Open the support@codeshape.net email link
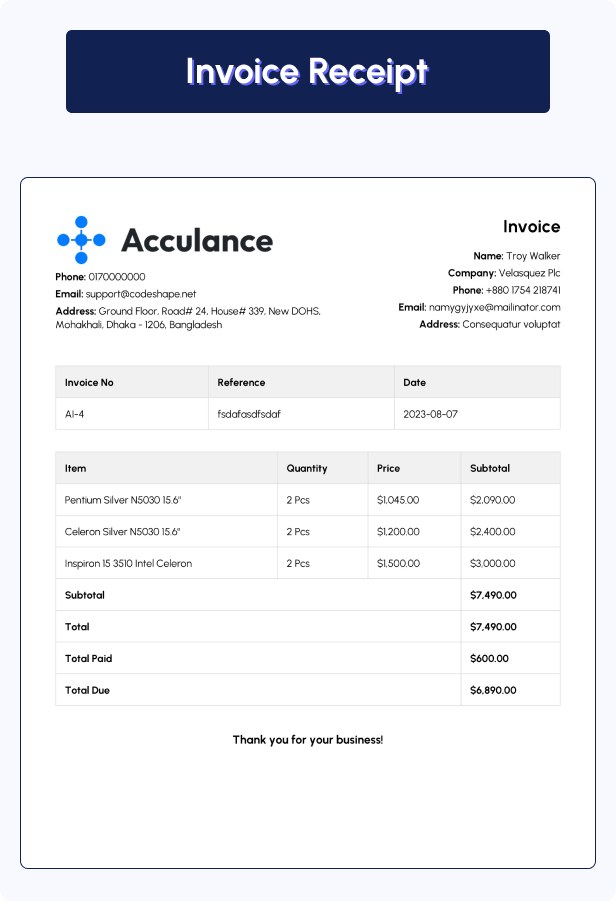Image resolution: width=616 pixels, height=901 pixels. pyautogui.click(x=141, y=294)
